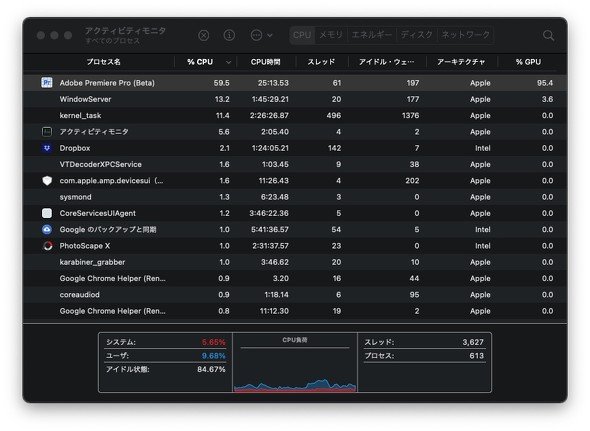Open the ellipsis more-options dropdown

coord(261,35)
